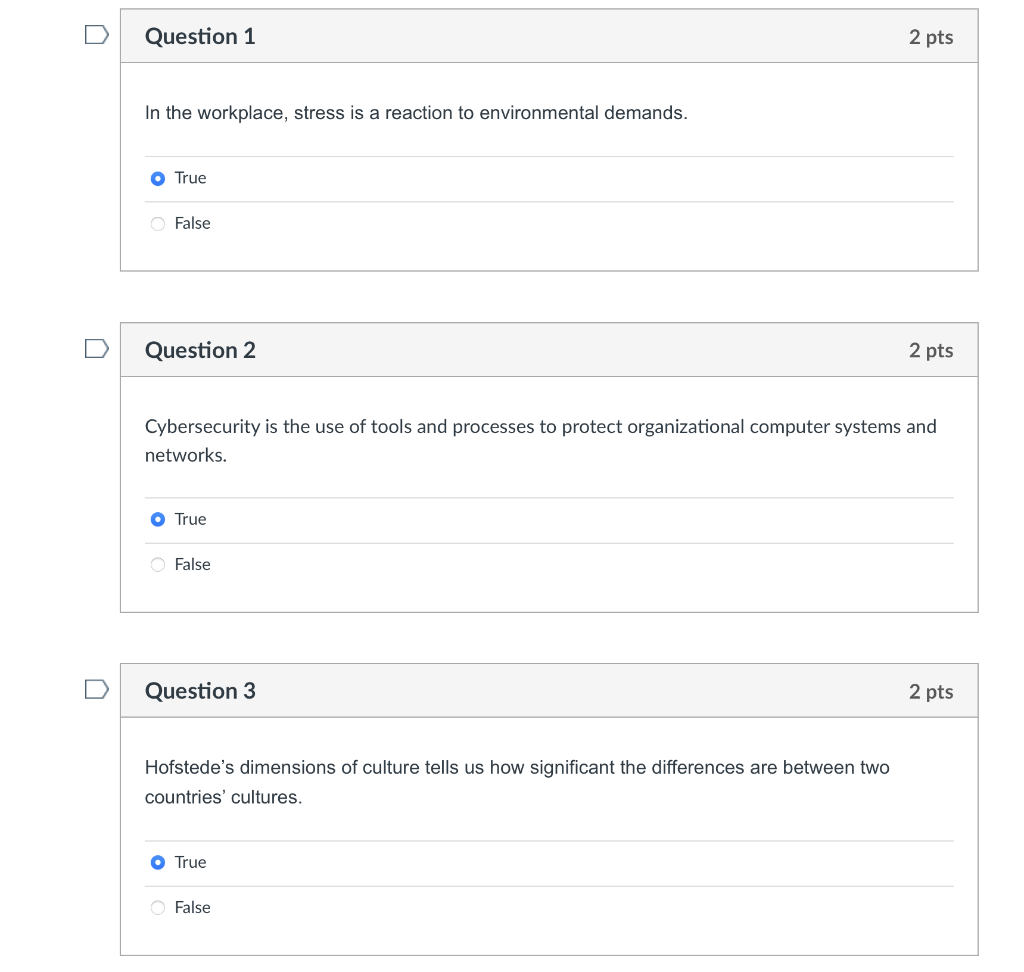1024x972 pixels.
Task: Pick False for the Cybersecurity question
Action: coord(158,565)
